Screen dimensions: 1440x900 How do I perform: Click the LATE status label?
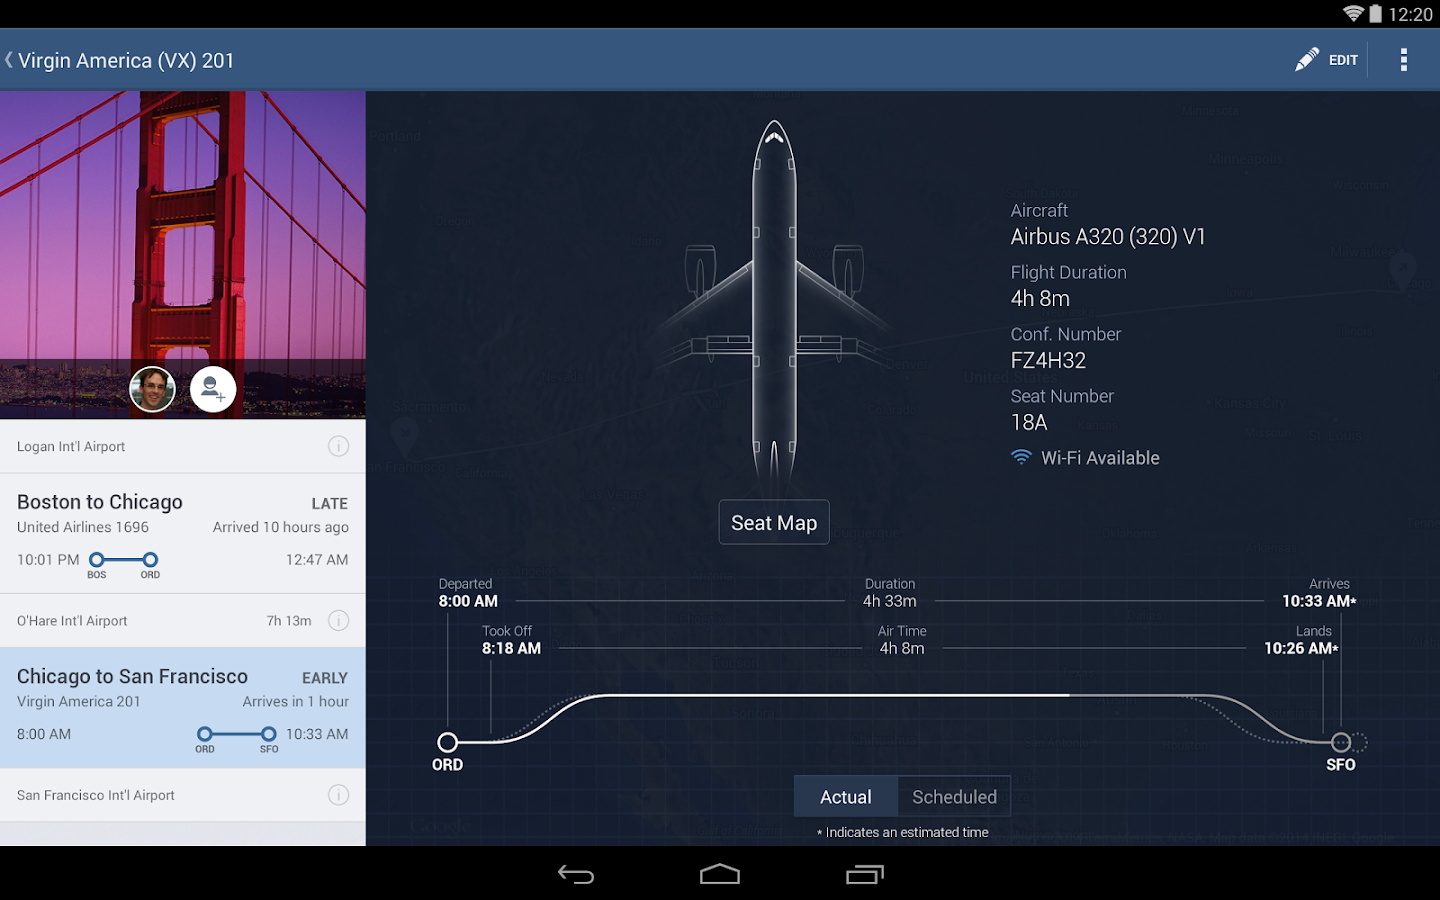[330, 504]
